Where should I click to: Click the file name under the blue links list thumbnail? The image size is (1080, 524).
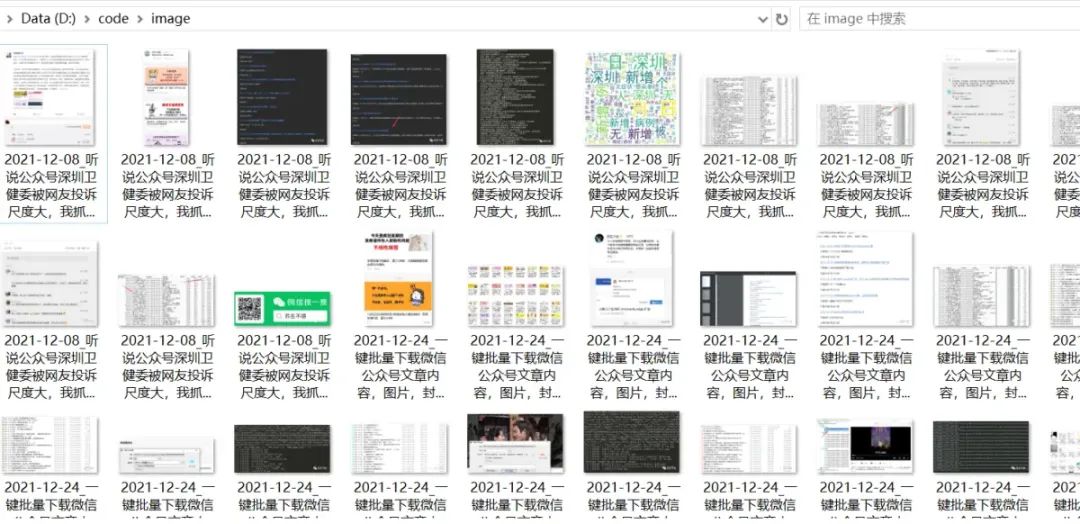865,366
